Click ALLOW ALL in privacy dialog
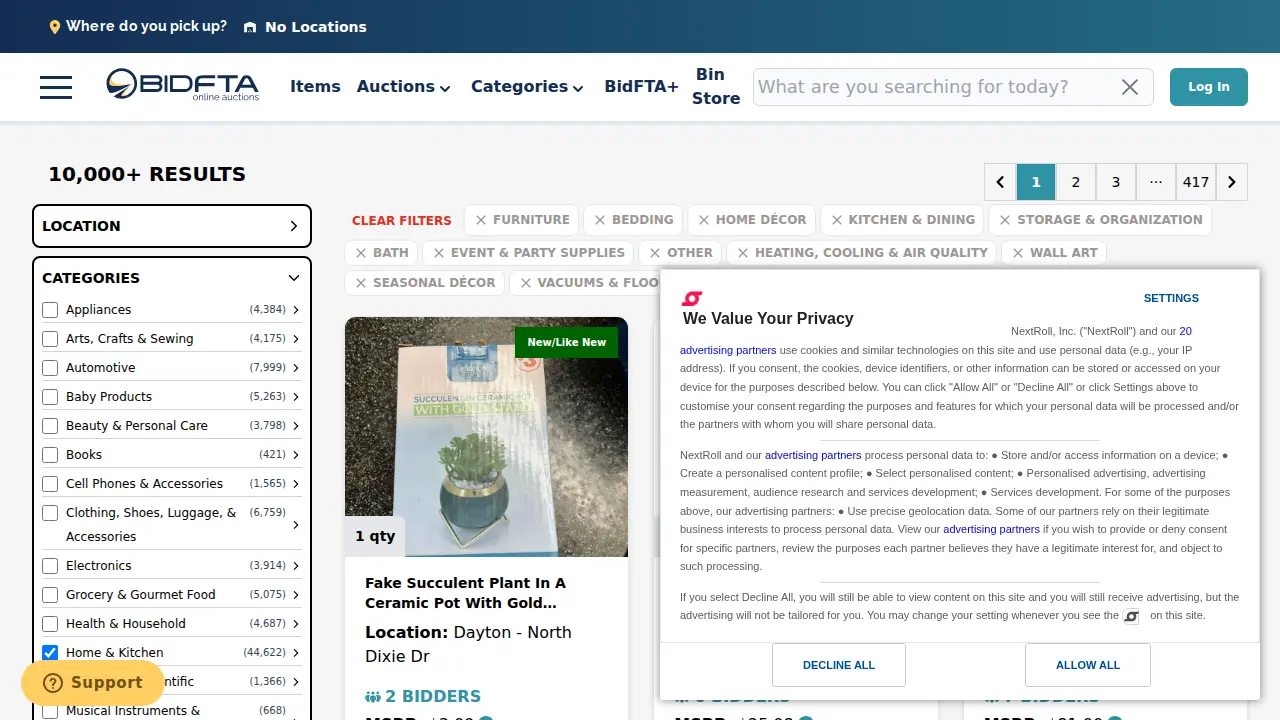The width and height of the screenshot is (1280, 720). coord(1088,665)
